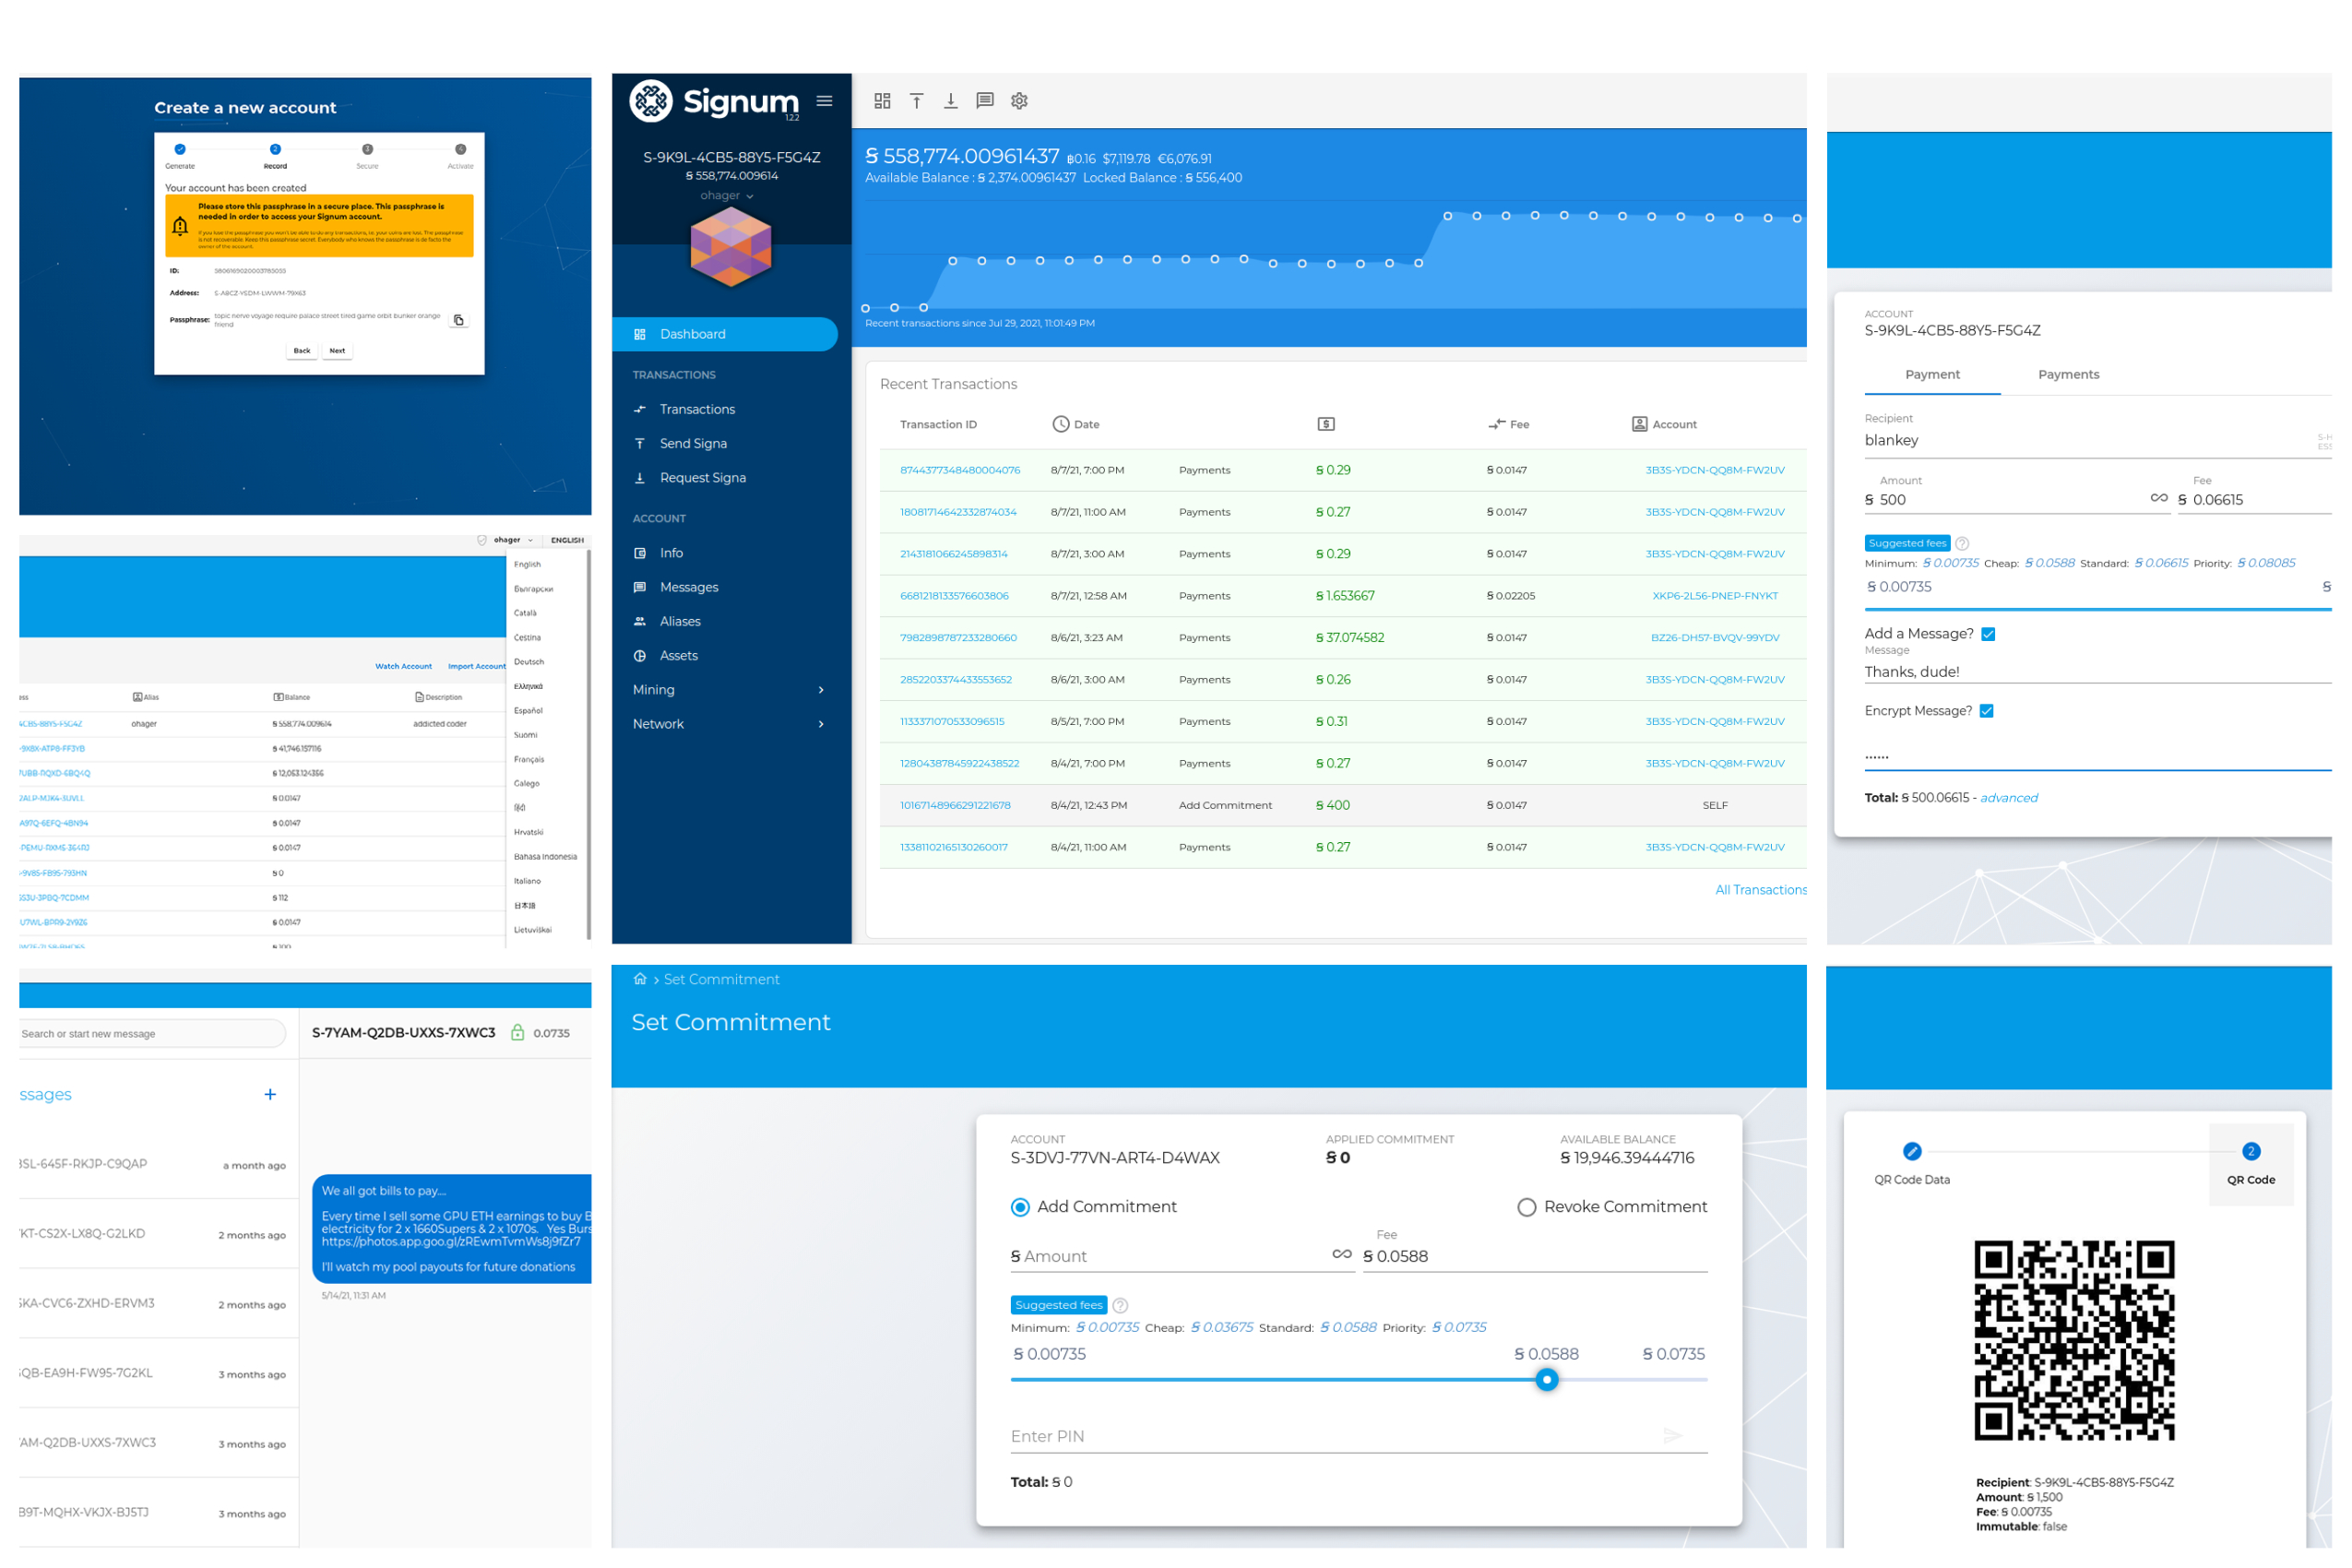Click the All Transactions link

(x=1760, y=890)
